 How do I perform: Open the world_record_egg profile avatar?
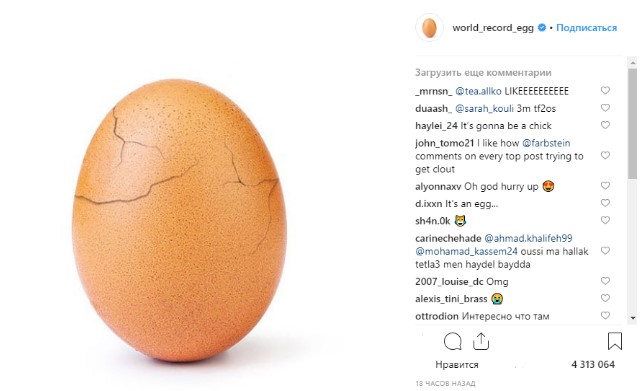429,28
